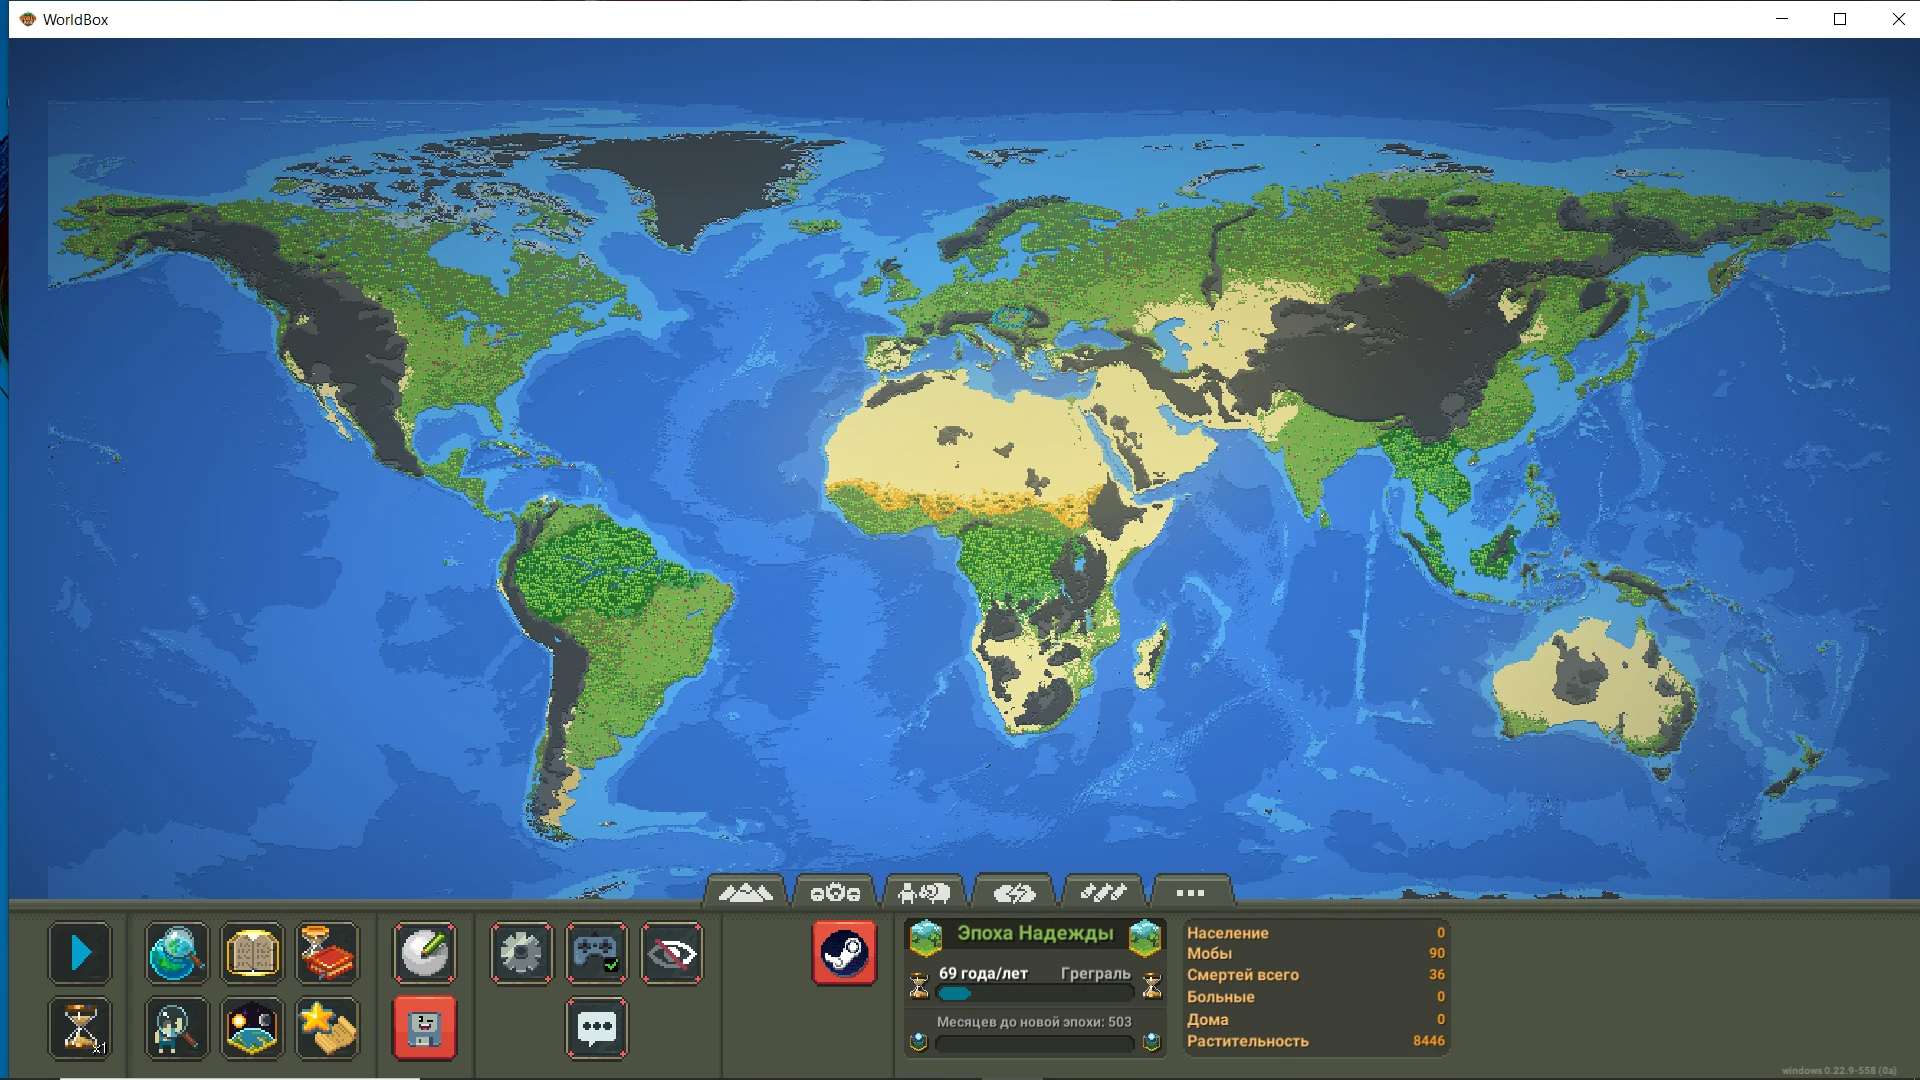1920x1080 pixels.
Task: Select the world inspector magnifying glass icon
Action: pyautogui.click(x=176, y=953)
